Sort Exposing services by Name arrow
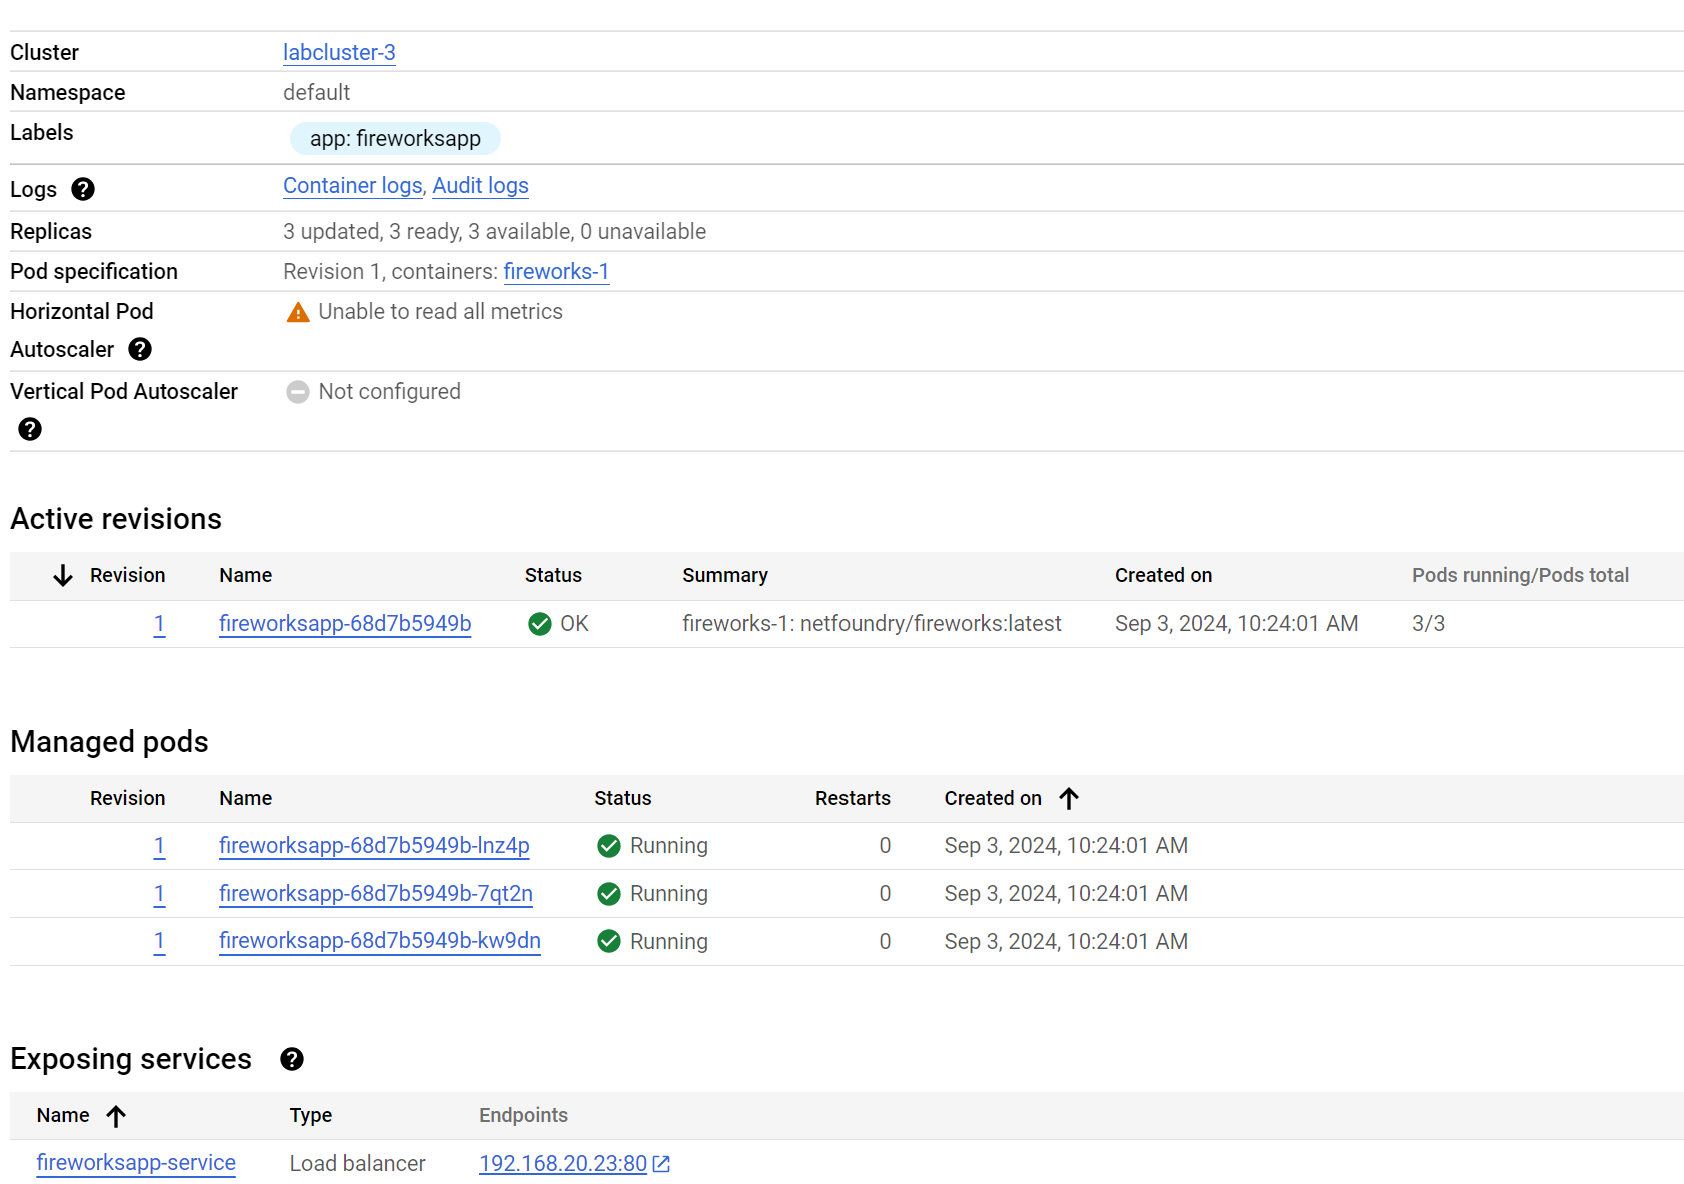The width and height of the screenshot is (1684, 1184). pos(116,1116)
